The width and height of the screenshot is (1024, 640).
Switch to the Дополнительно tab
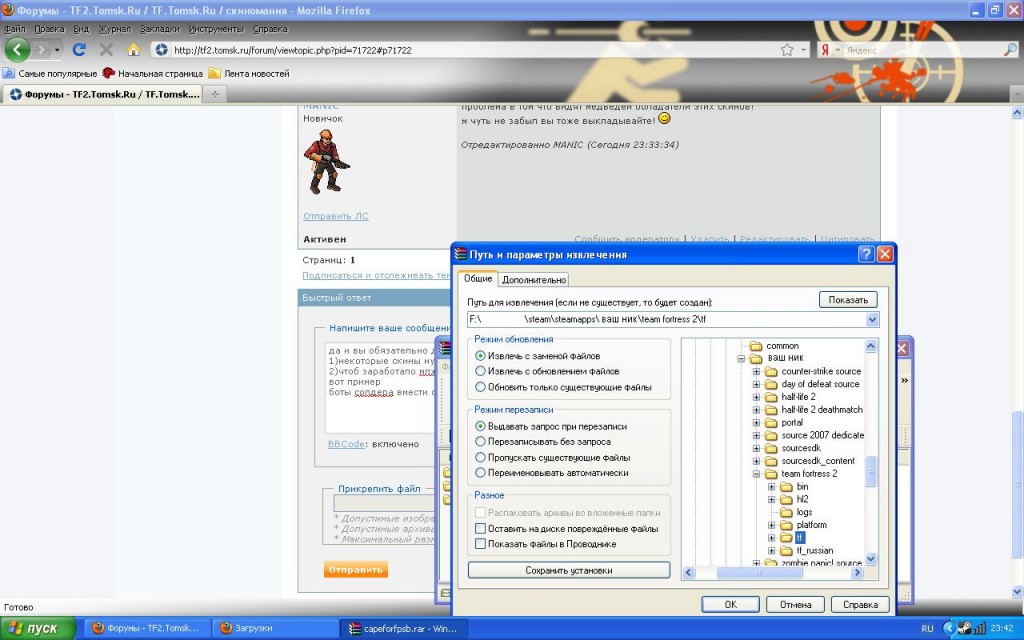[x=534, y=280]
